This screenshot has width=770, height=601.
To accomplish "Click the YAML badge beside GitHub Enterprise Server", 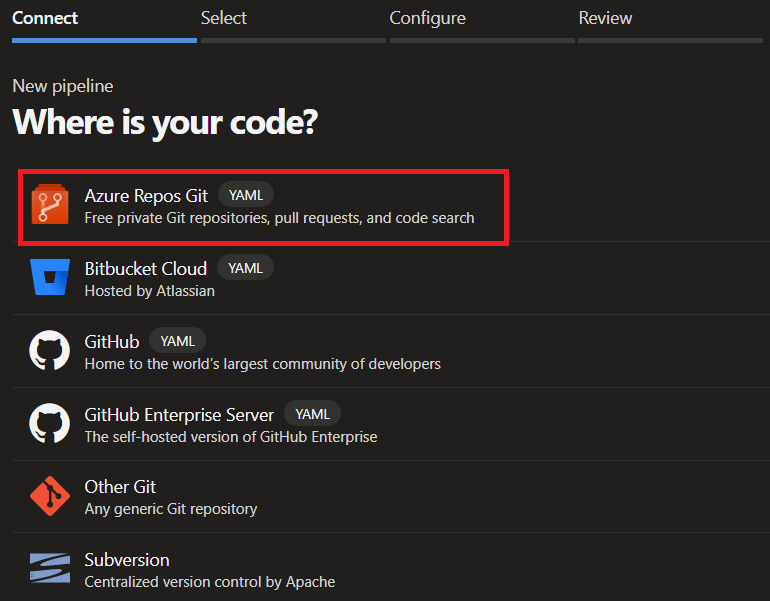I will pos(313,413).
